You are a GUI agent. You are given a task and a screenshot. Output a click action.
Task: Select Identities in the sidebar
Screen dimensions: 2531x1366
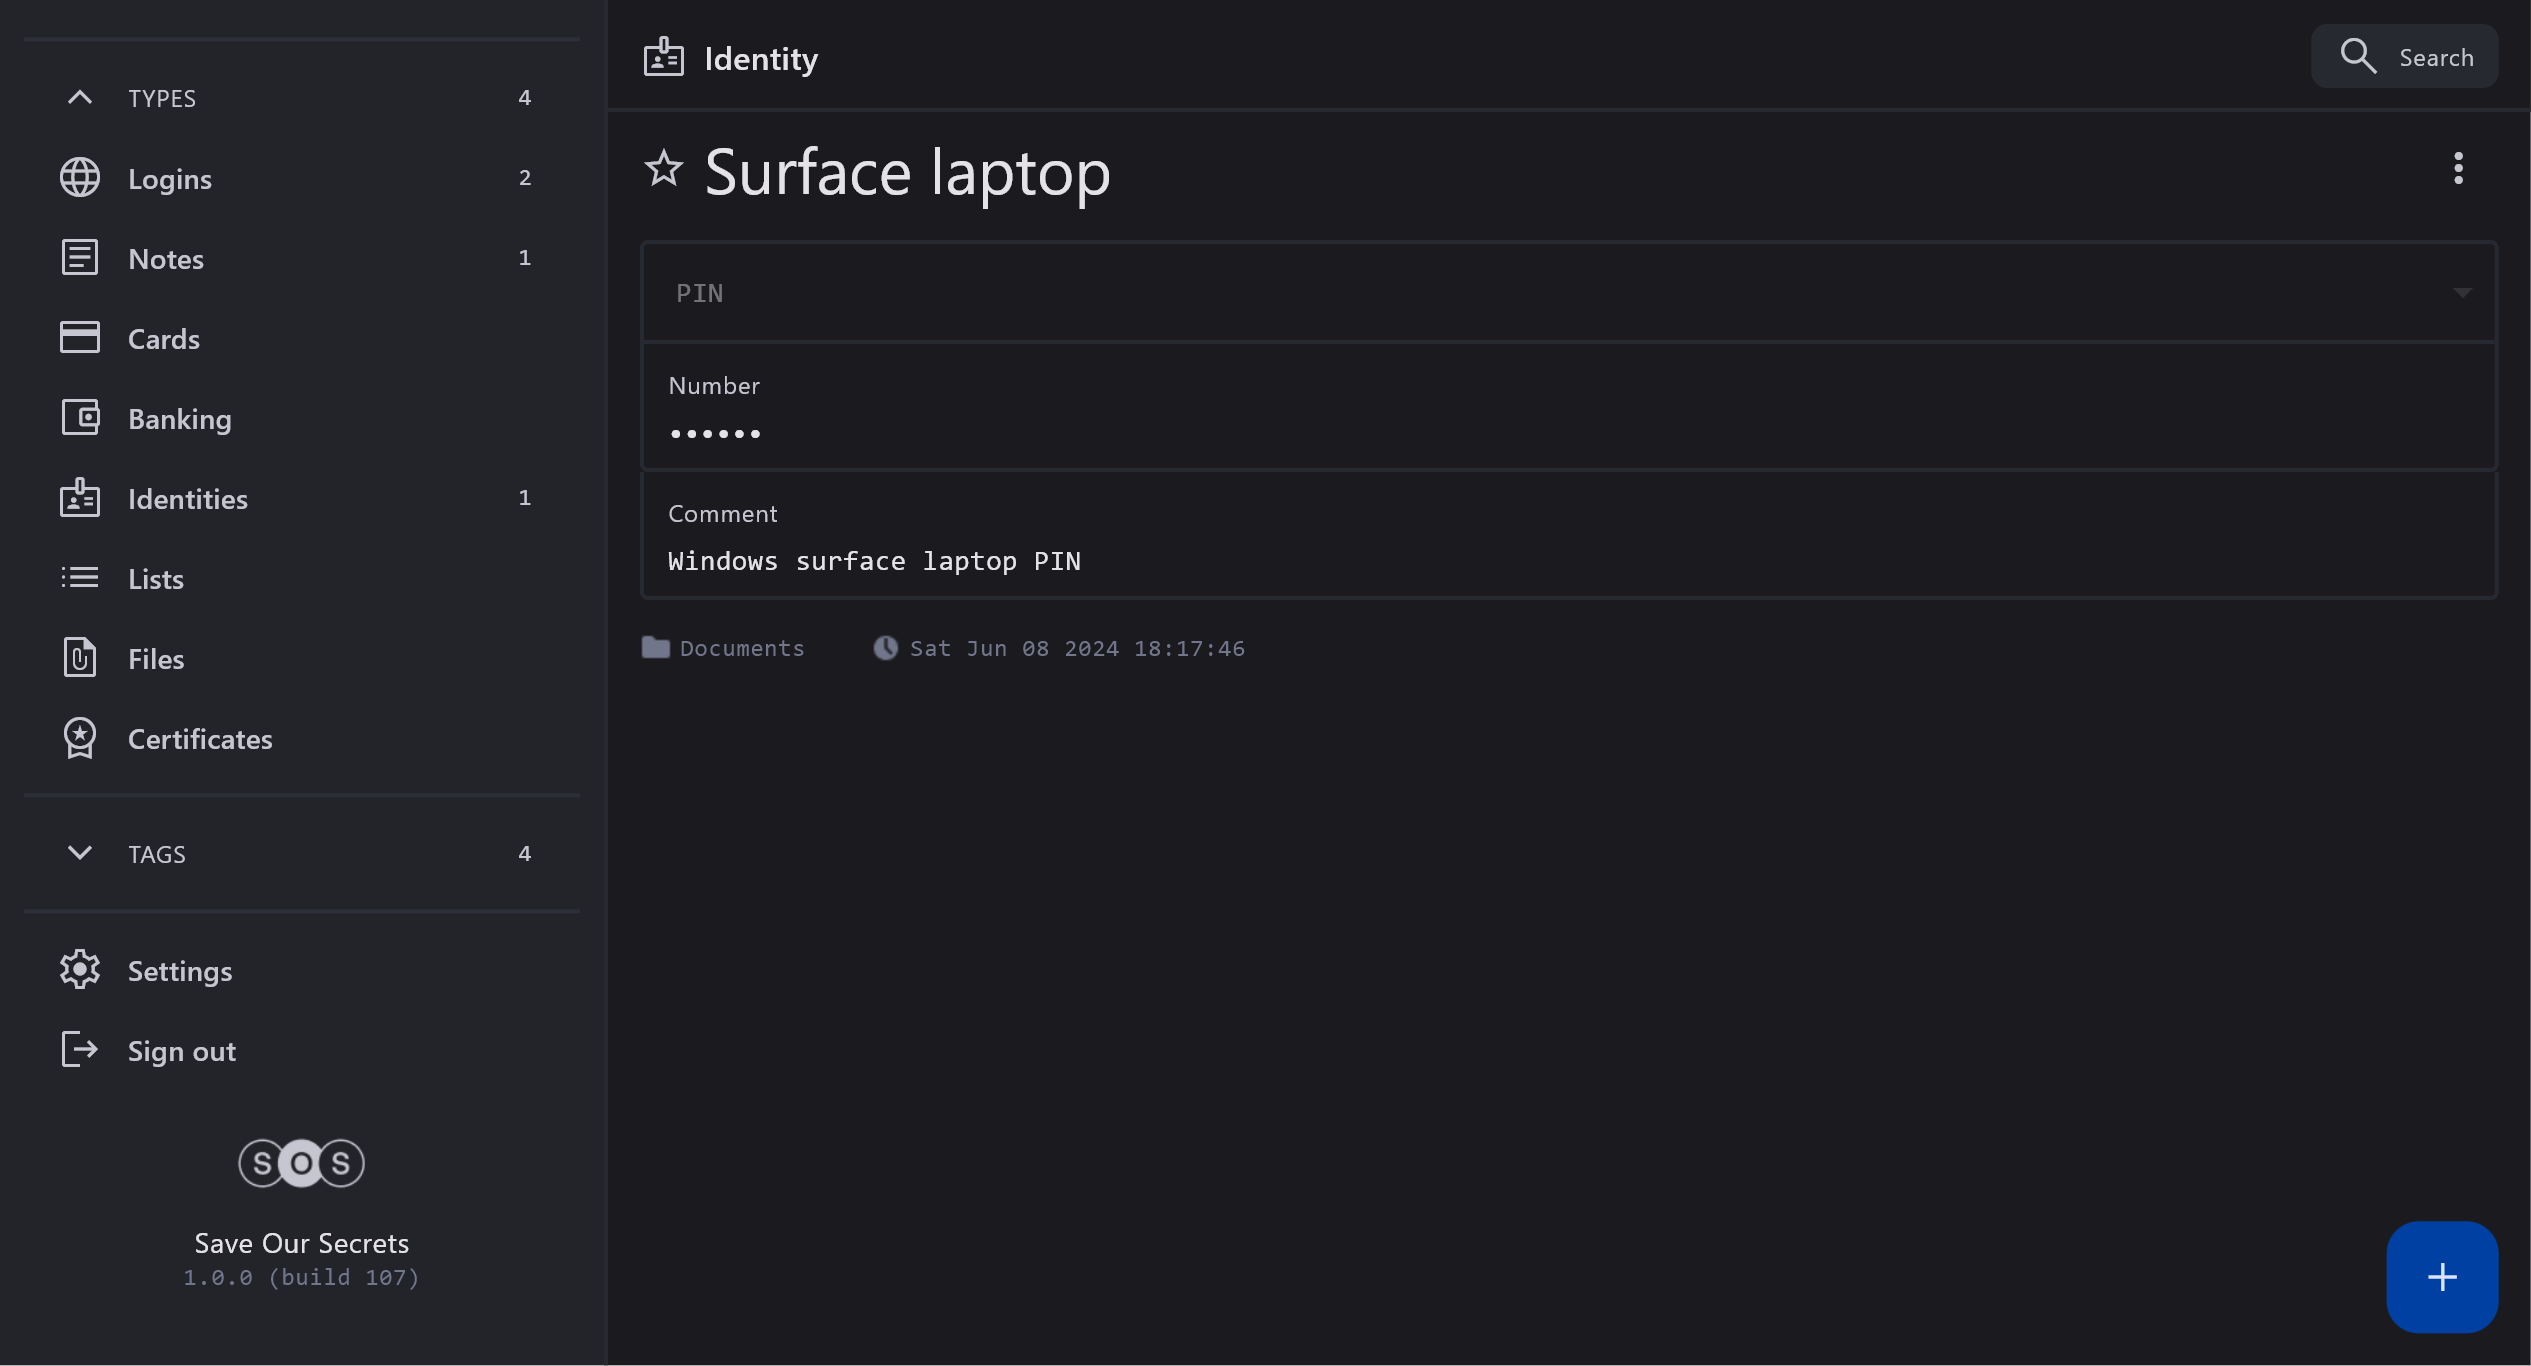188,499
